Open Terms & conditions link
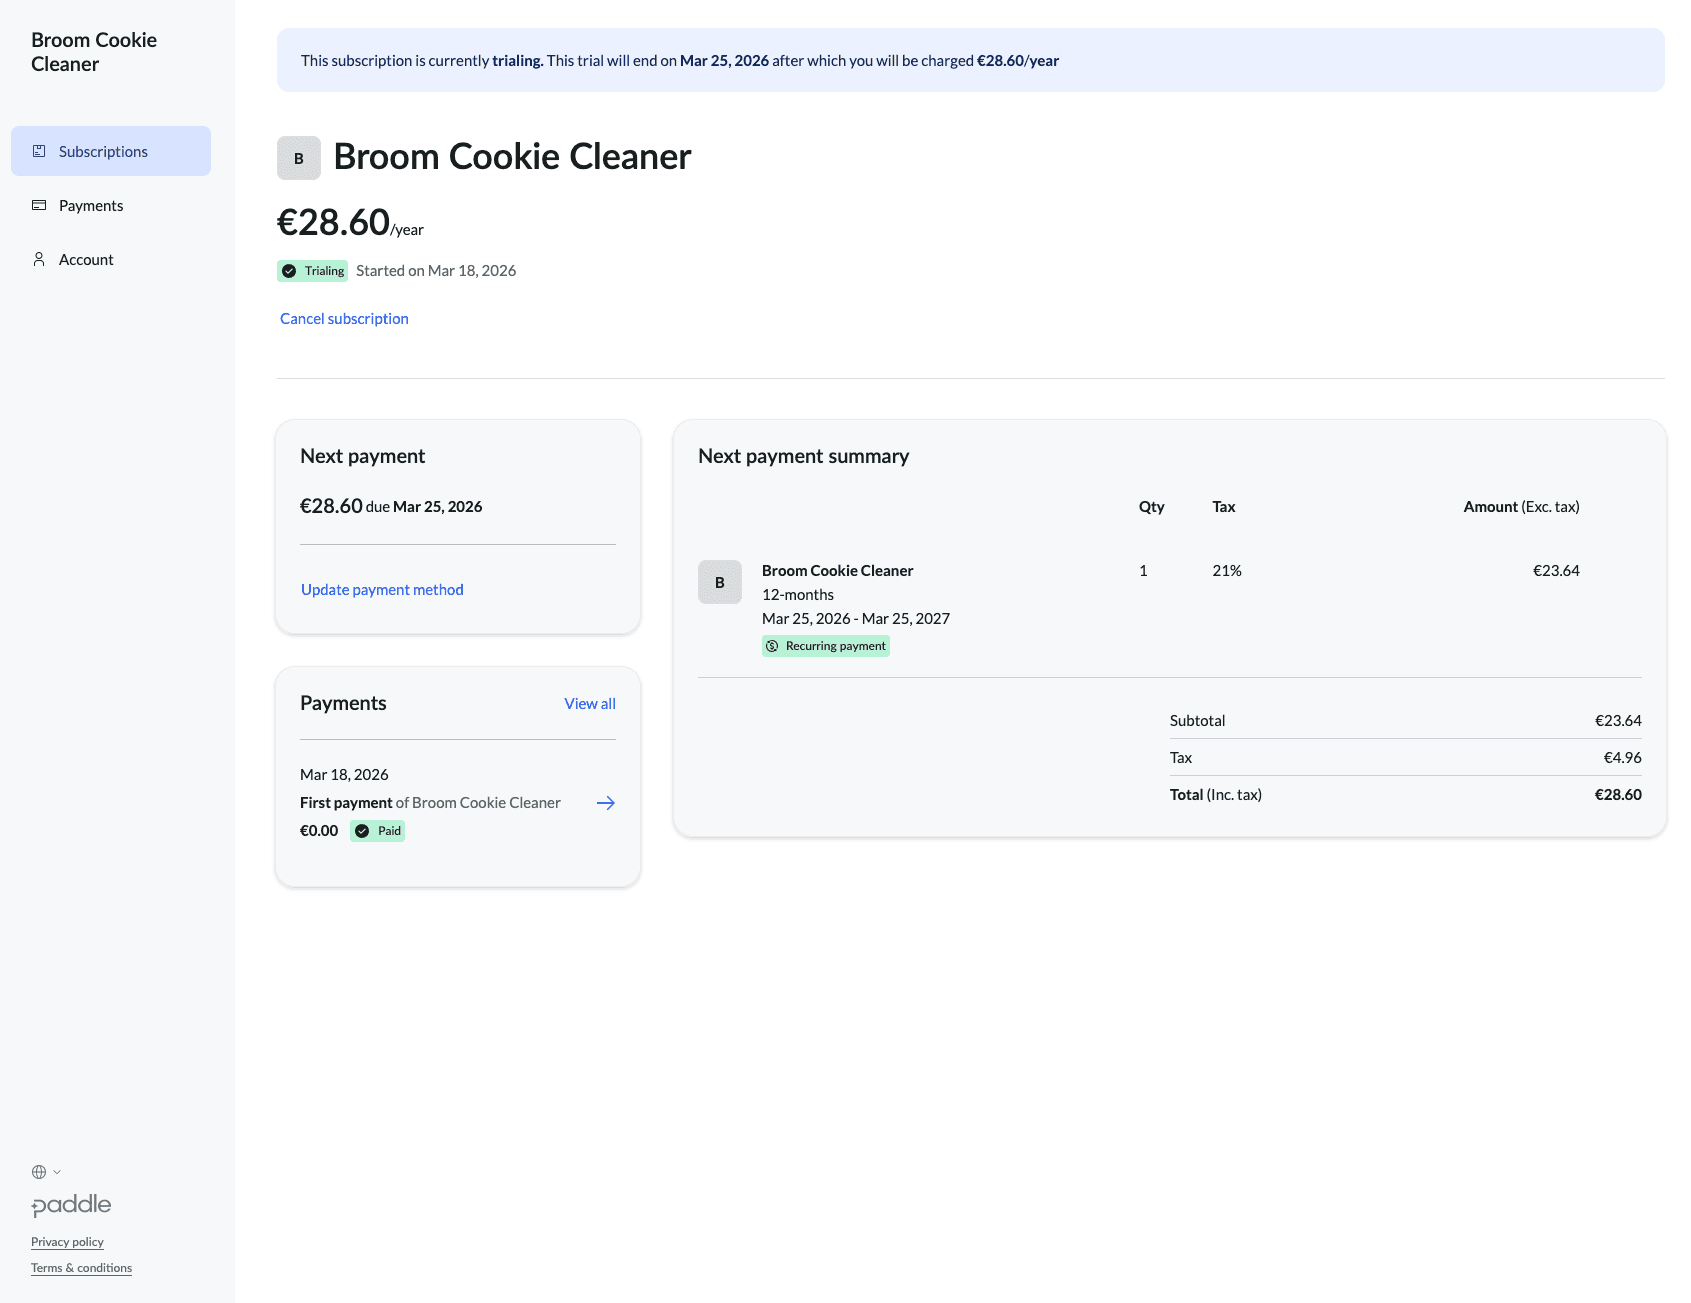 pos(81,1268)
